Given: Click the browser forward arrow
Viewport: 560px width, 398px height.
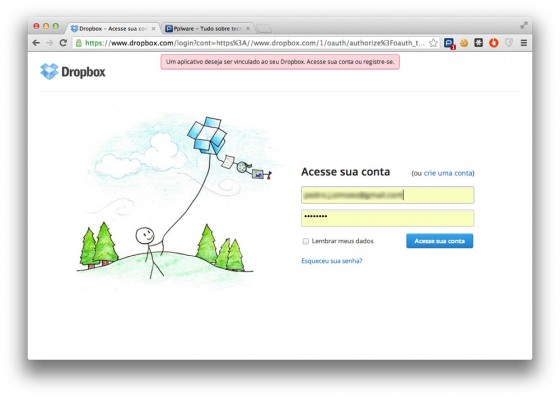Looking at the screenshot, I should pos(50,43).
